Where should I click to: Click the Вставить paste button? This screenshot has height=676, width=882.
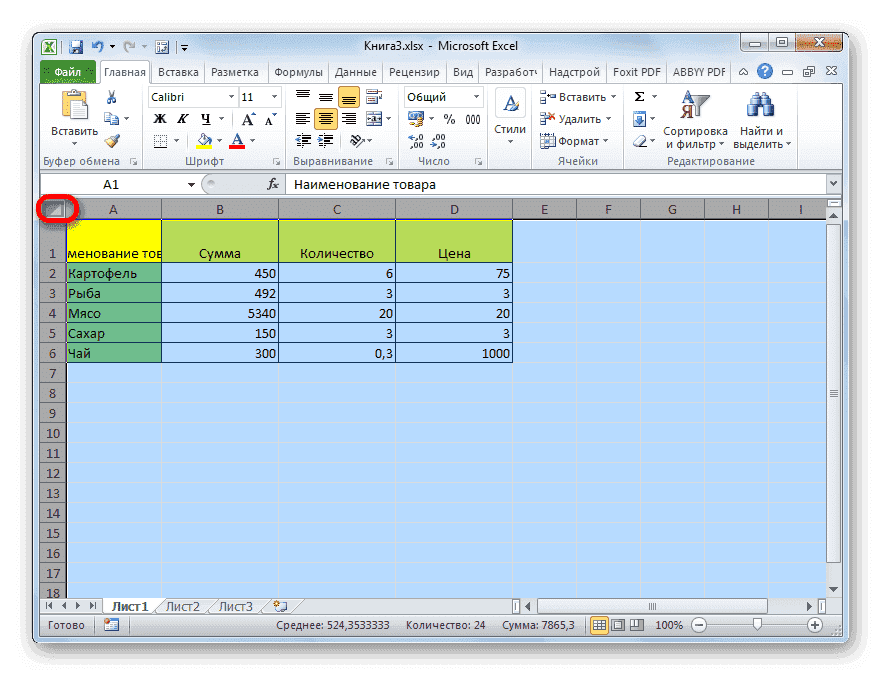click(77, 112)
